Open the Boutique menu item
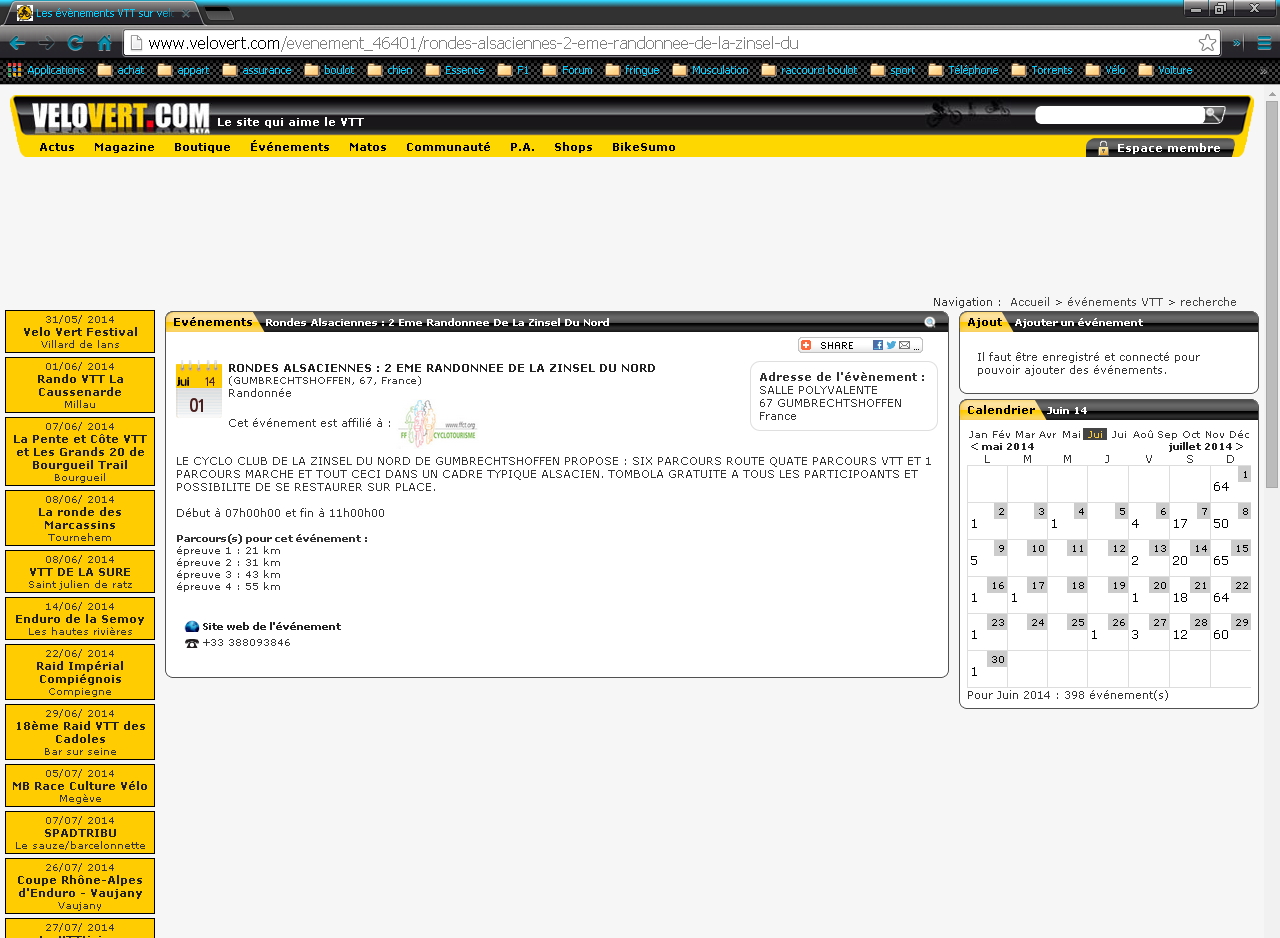The width and height of the screenshot is (1280, 938). (x=202, y=147)
